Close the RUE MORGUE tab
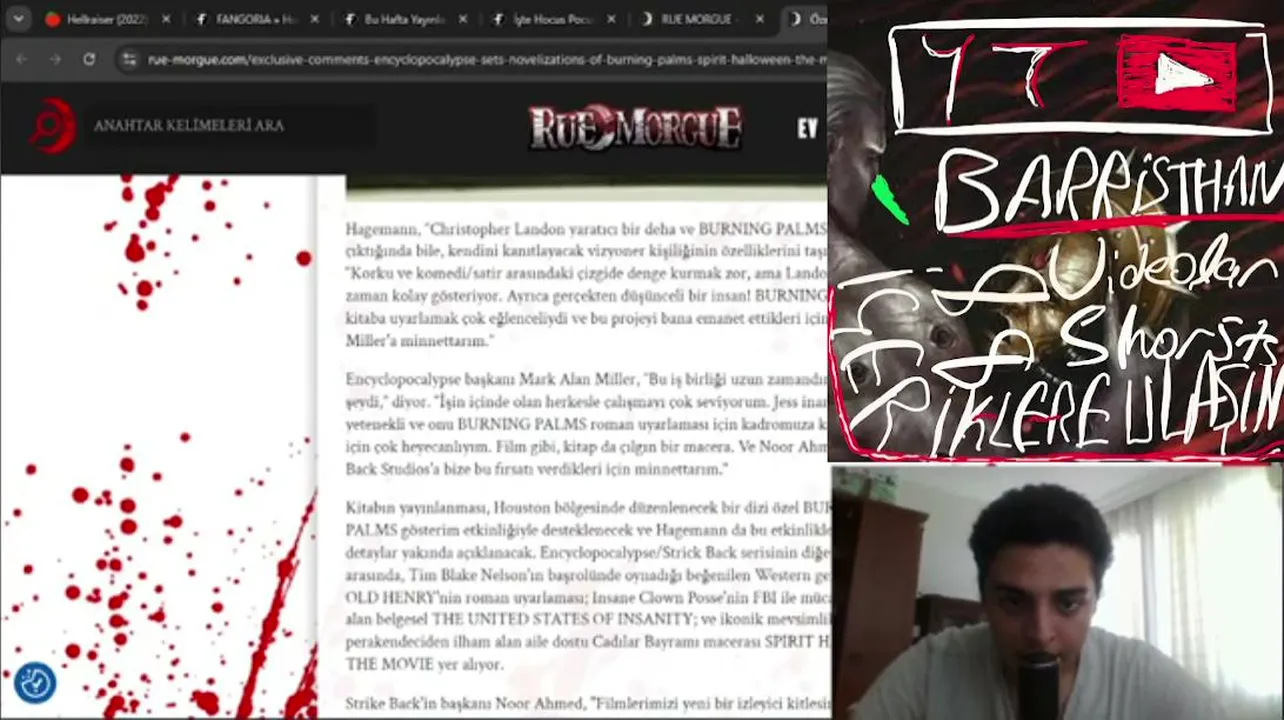The width and height of the screenshot is (1284, 720). coord(760,19)
